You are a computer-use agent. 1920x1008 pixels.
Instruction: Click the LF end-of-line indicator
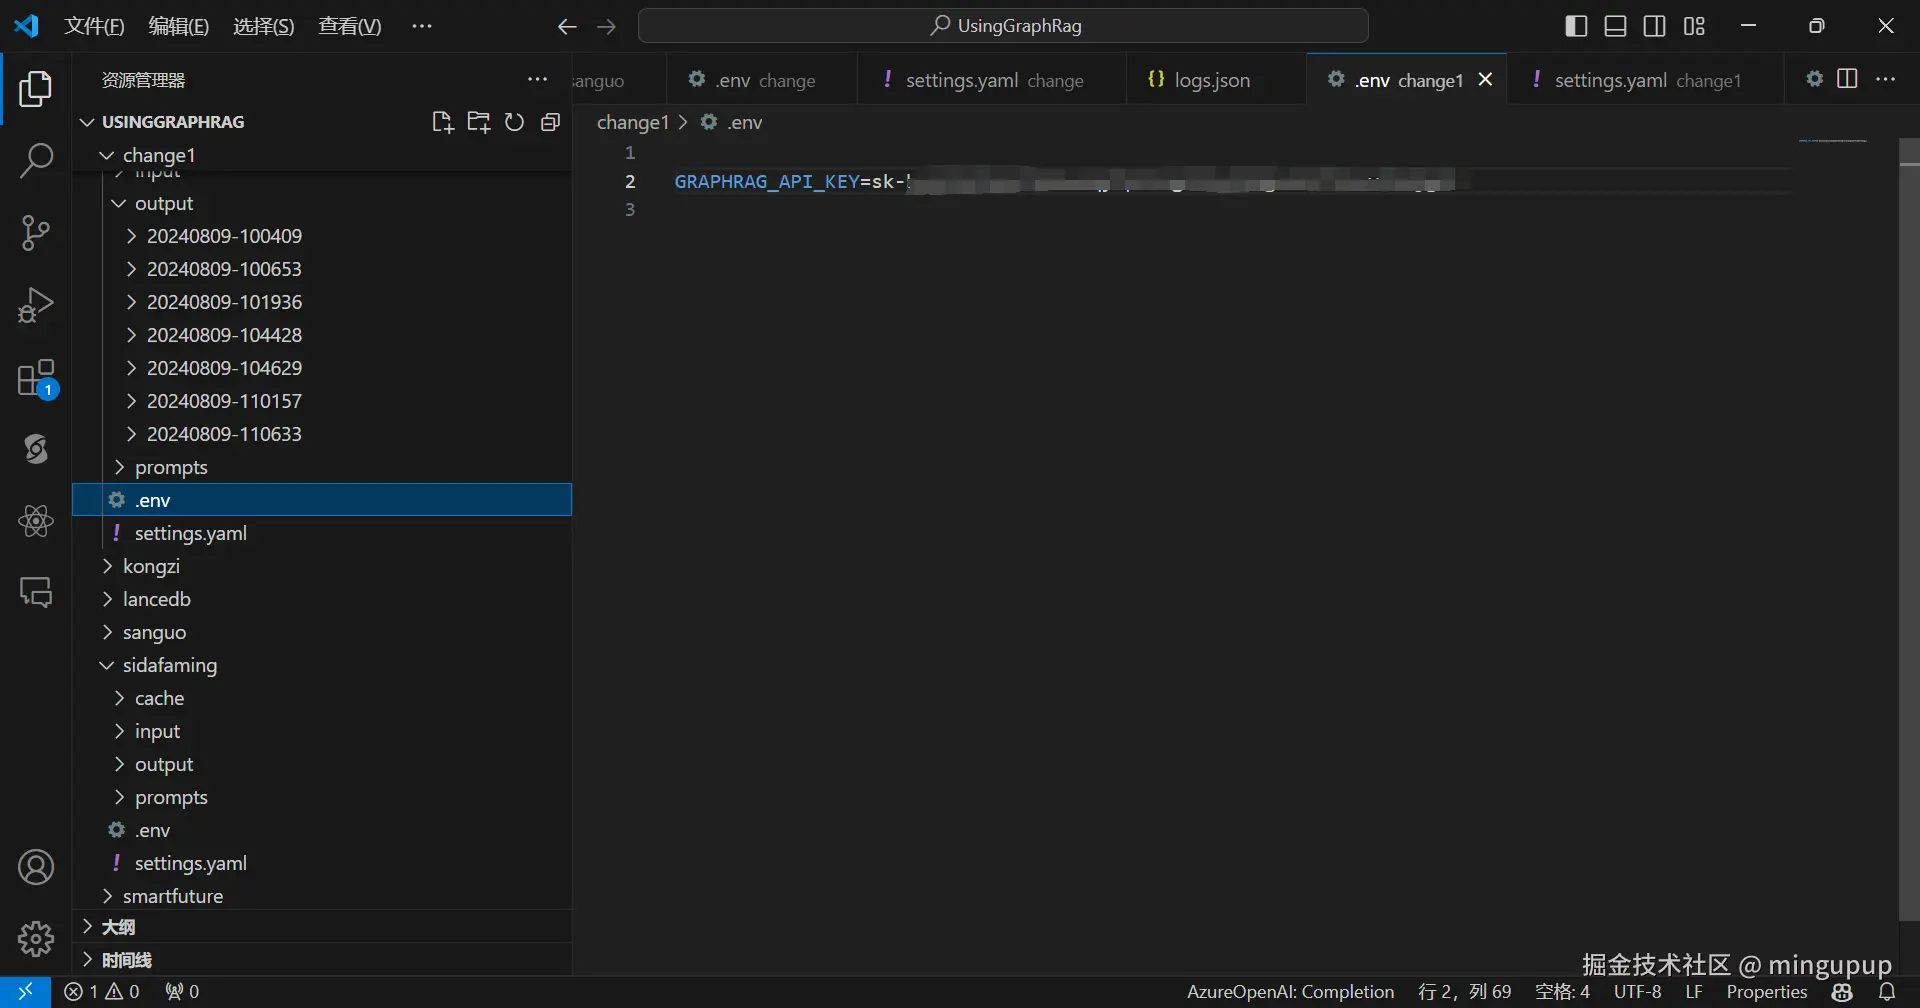(x=1694, y=992)
